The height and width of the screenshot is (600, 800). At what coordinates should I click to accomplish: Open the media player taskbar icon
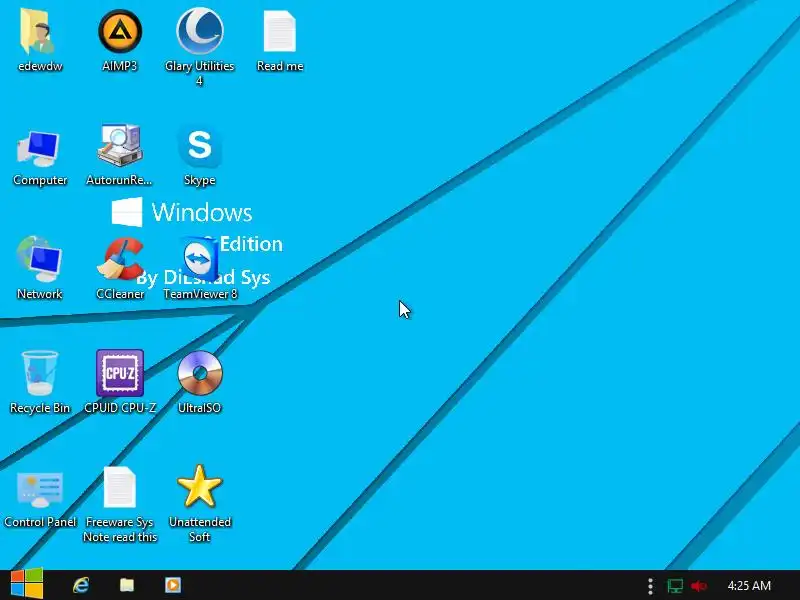click(172, 585)
